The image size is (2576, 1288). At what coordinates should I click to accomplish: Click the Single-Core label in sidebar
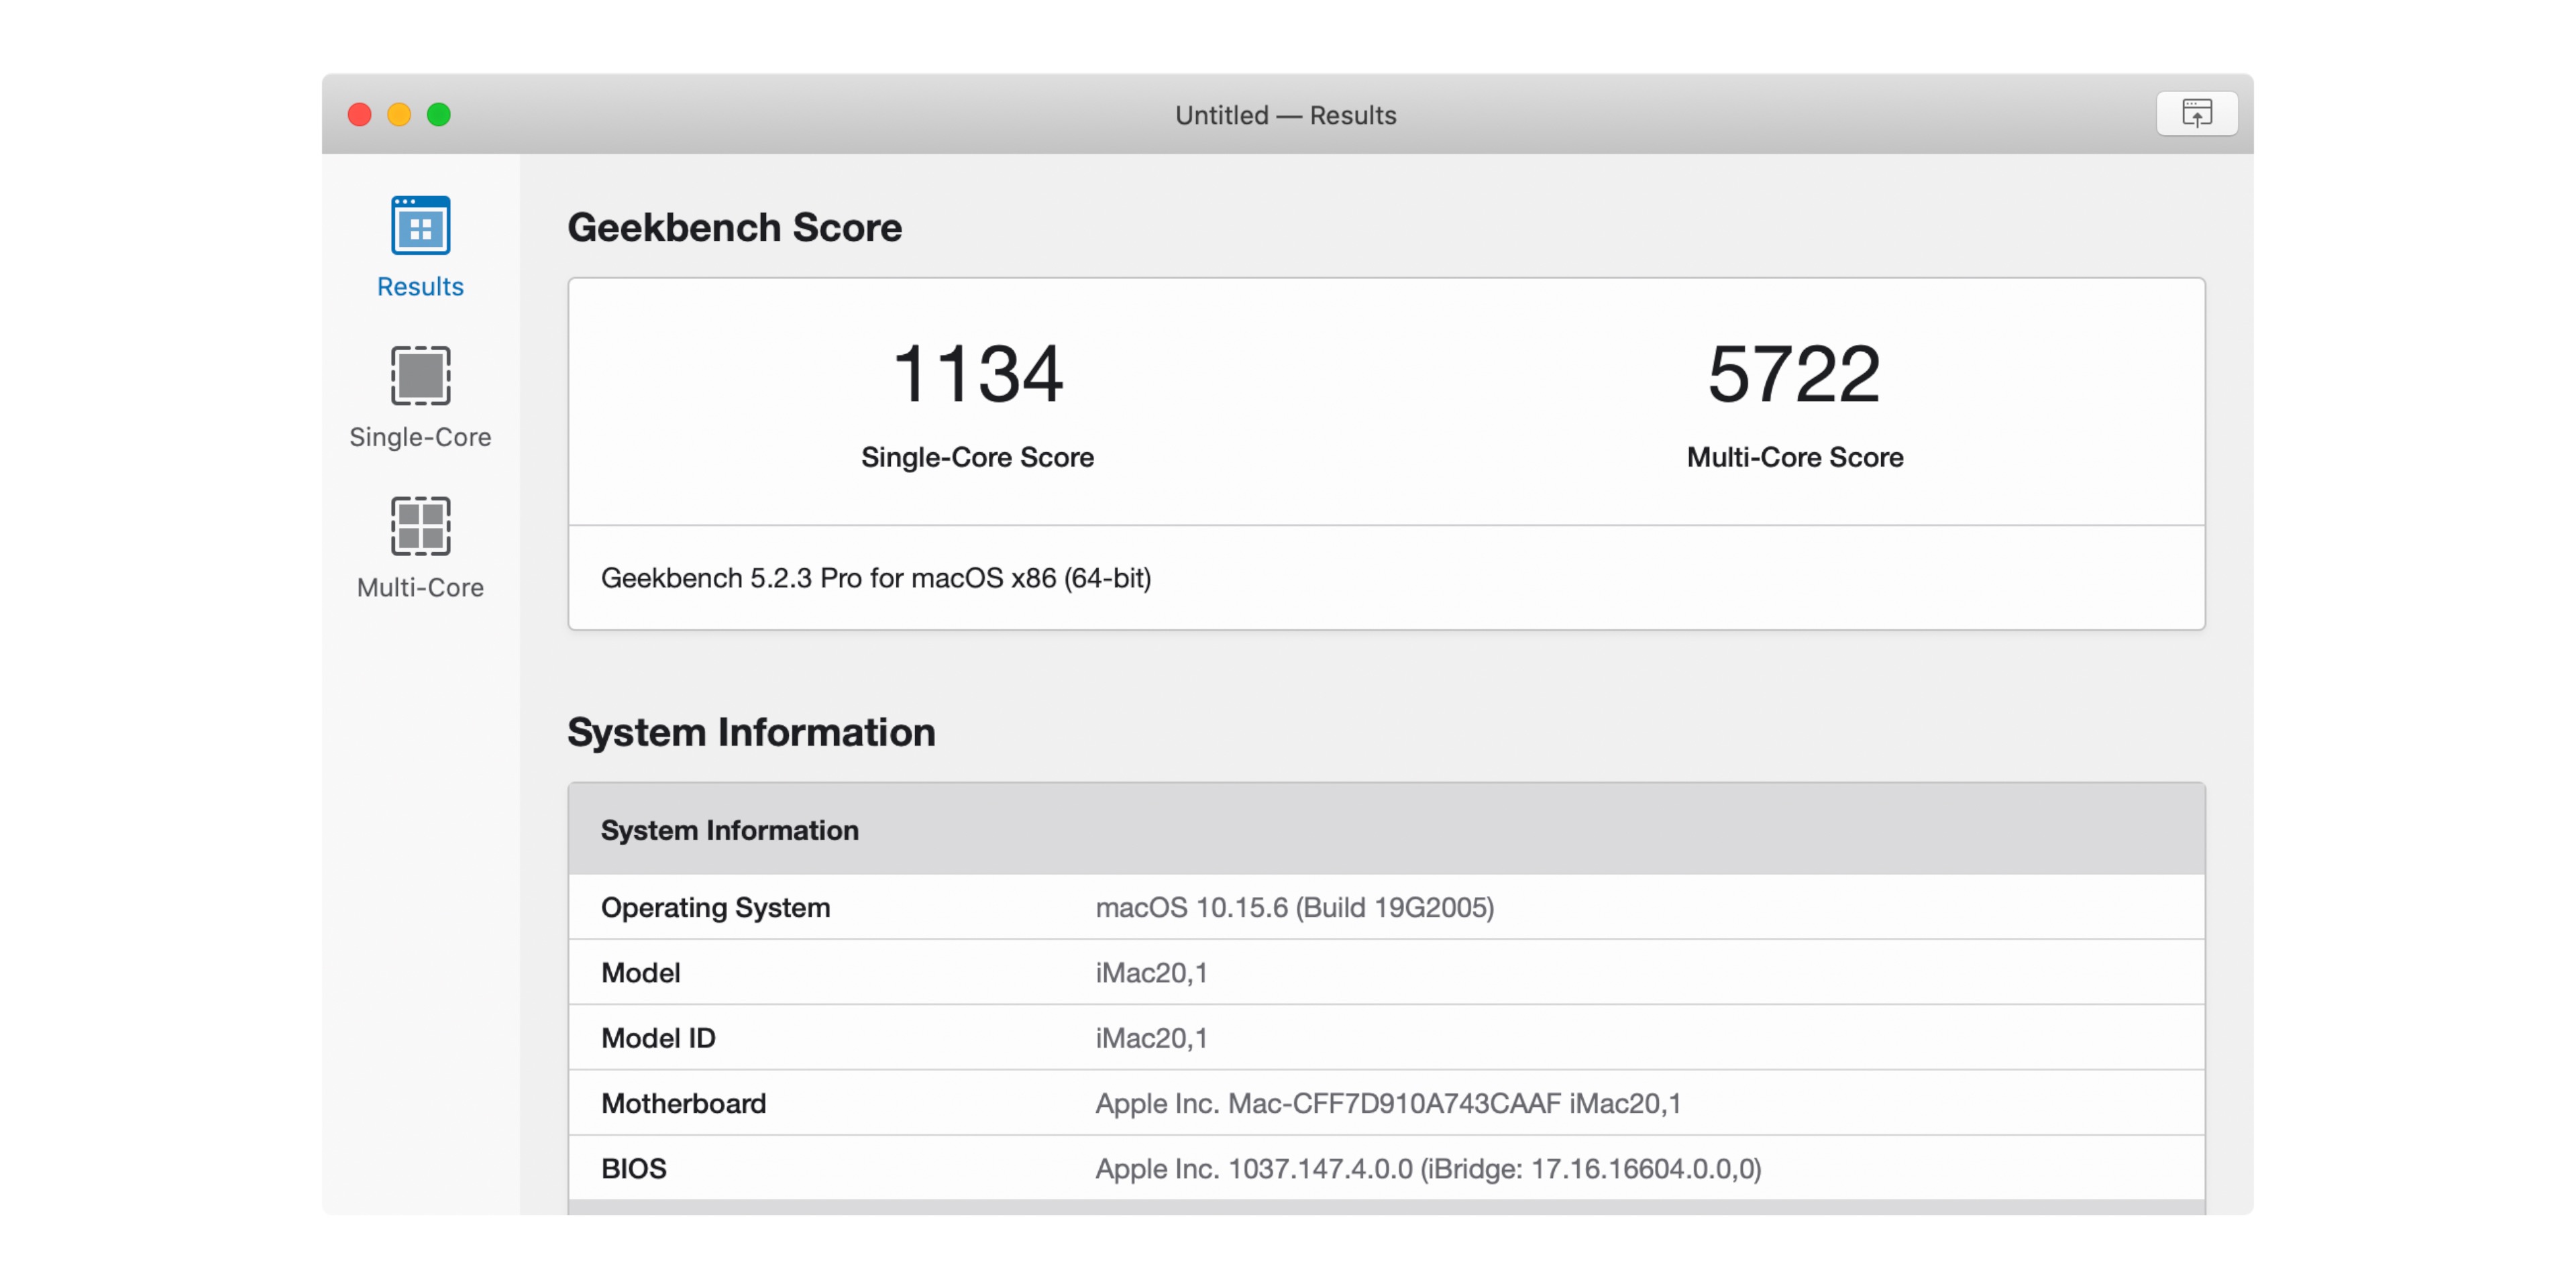420,437
